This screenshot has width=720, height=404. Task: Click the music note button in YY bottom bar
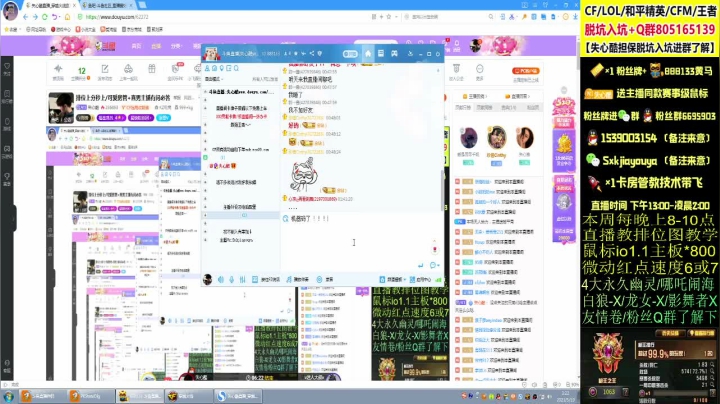pyautogui.click(x=298, y=279)
